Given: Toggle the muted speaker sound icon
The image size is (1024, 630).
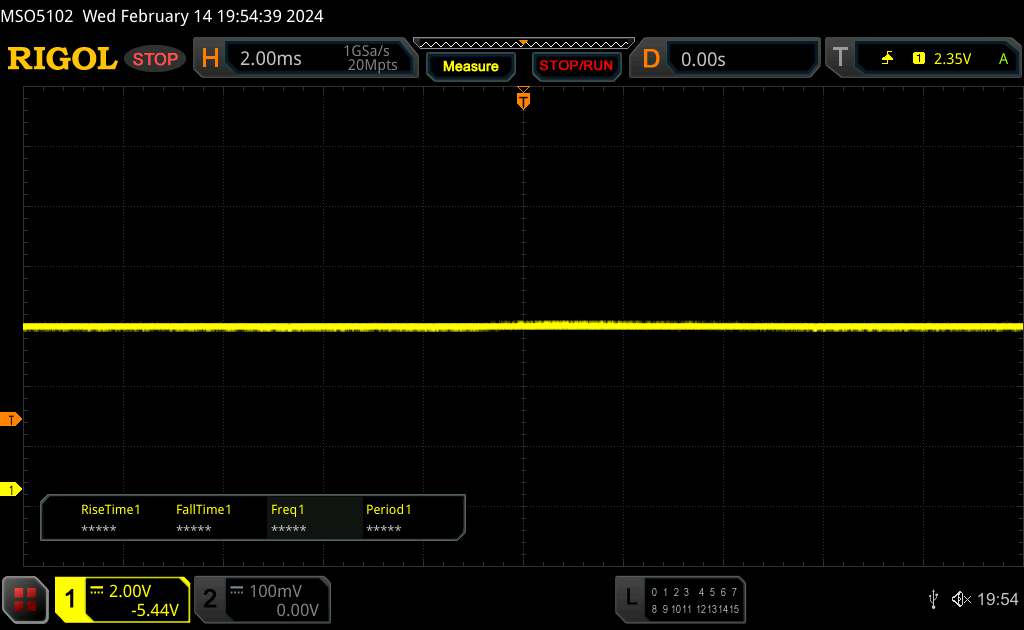Looking at the screenshot, I should (x=961, y=599).
